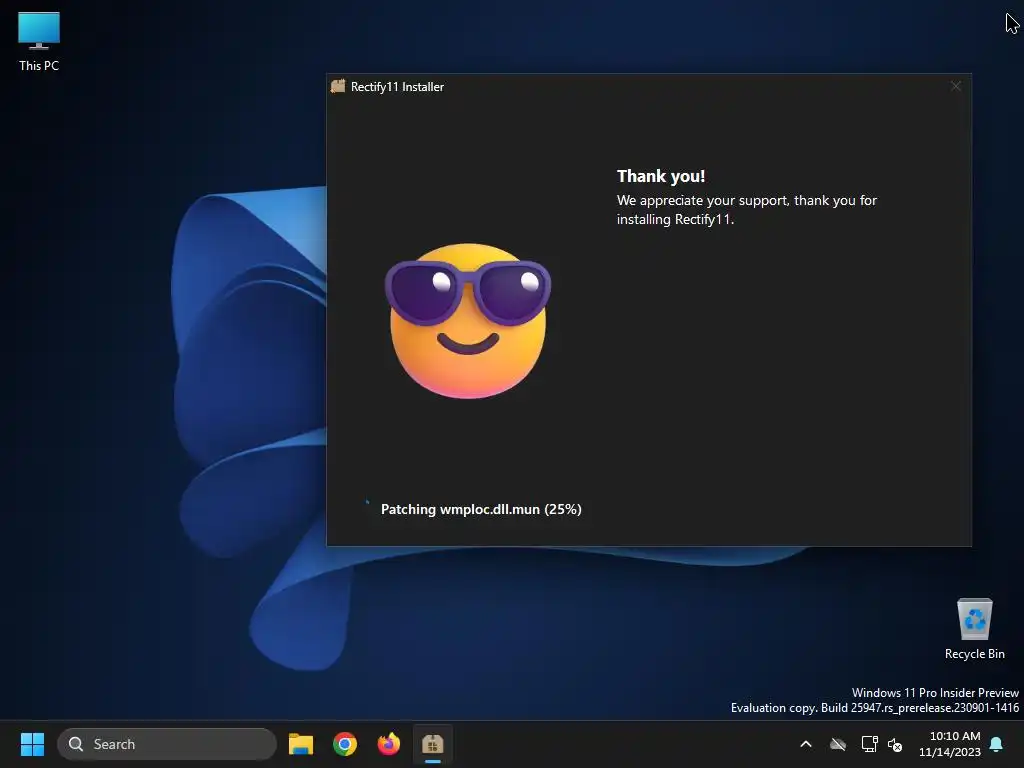Click the muted volume tray icon
The height and width of the screenshot is (768, 1024).
pyautogui.click(x=895, y=744)
